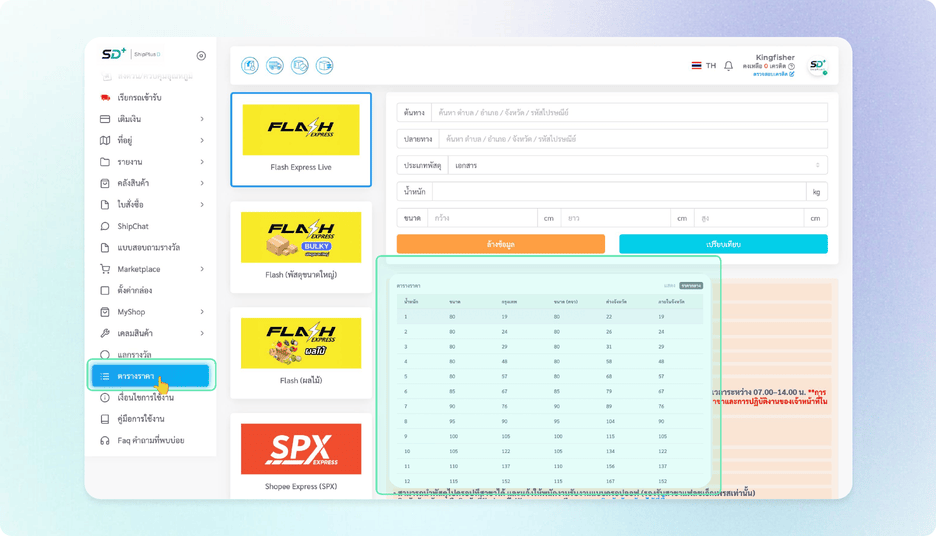
Task: Click the dark pill toggle above the price table
Action: (691, 286)
